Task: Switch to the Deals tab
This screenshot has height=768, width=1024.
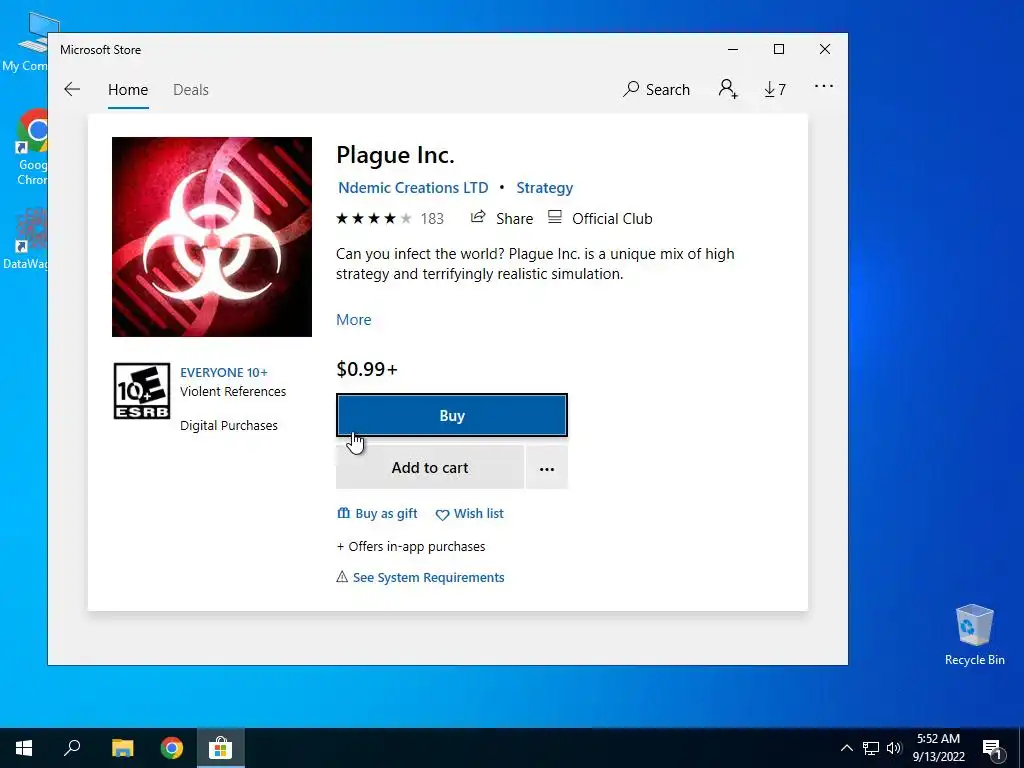Action: point(191,89)
